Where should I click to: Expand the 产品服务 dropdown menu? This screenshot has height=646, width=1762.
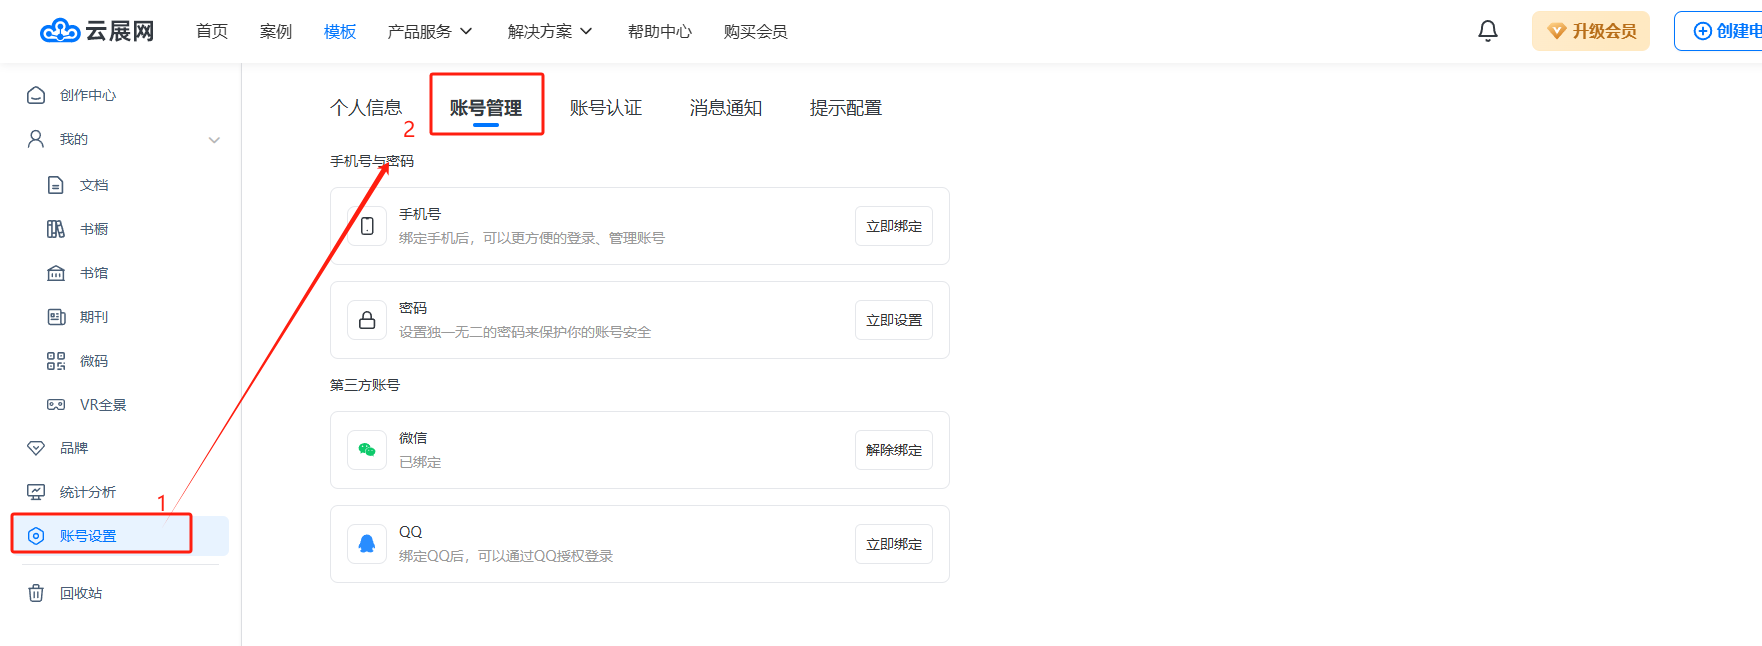click(x=429, y=32)
